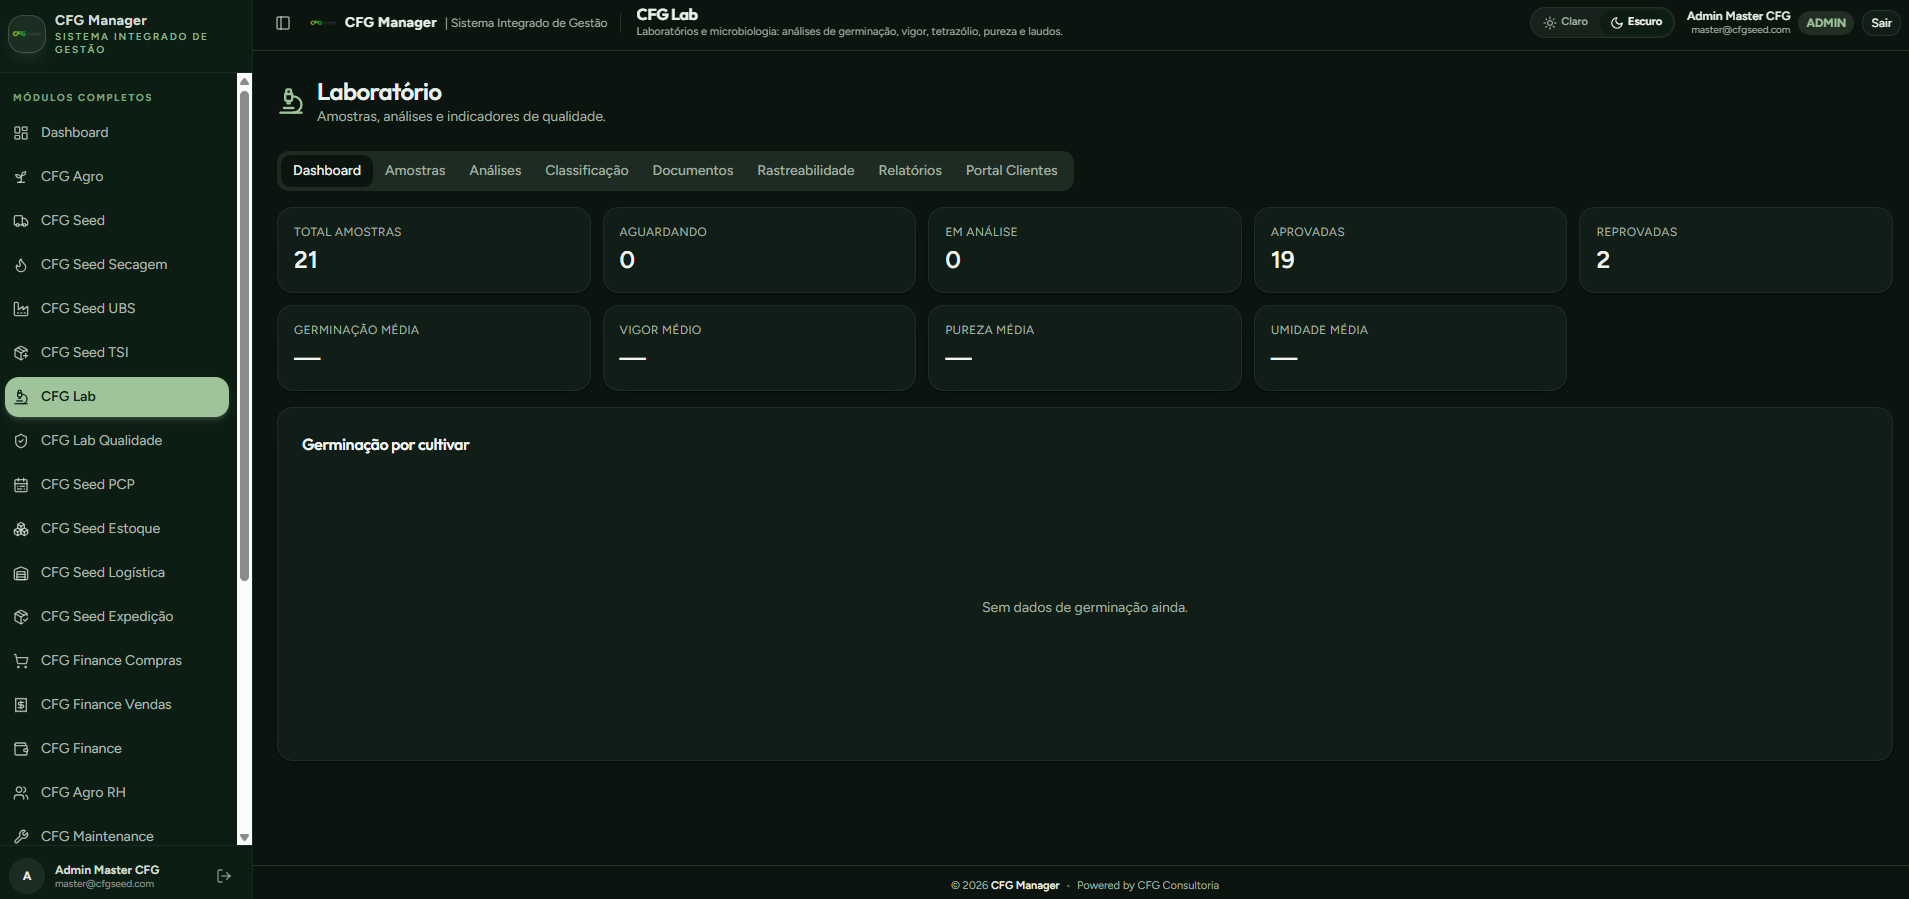Image resolution: width=1909 pixels, height=899 pixels.
Task: Click the 'MÓDULOS COMPLETOS' sidebar heading
Action: pyautogui.click(x=83, y=98)
